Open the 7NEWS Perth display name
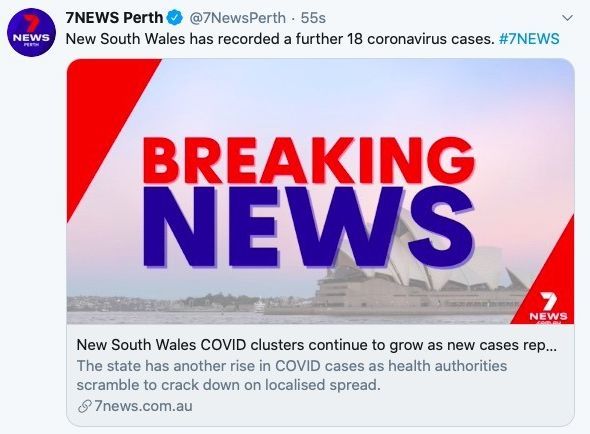The image size is (590, 434). coord(114,18)
